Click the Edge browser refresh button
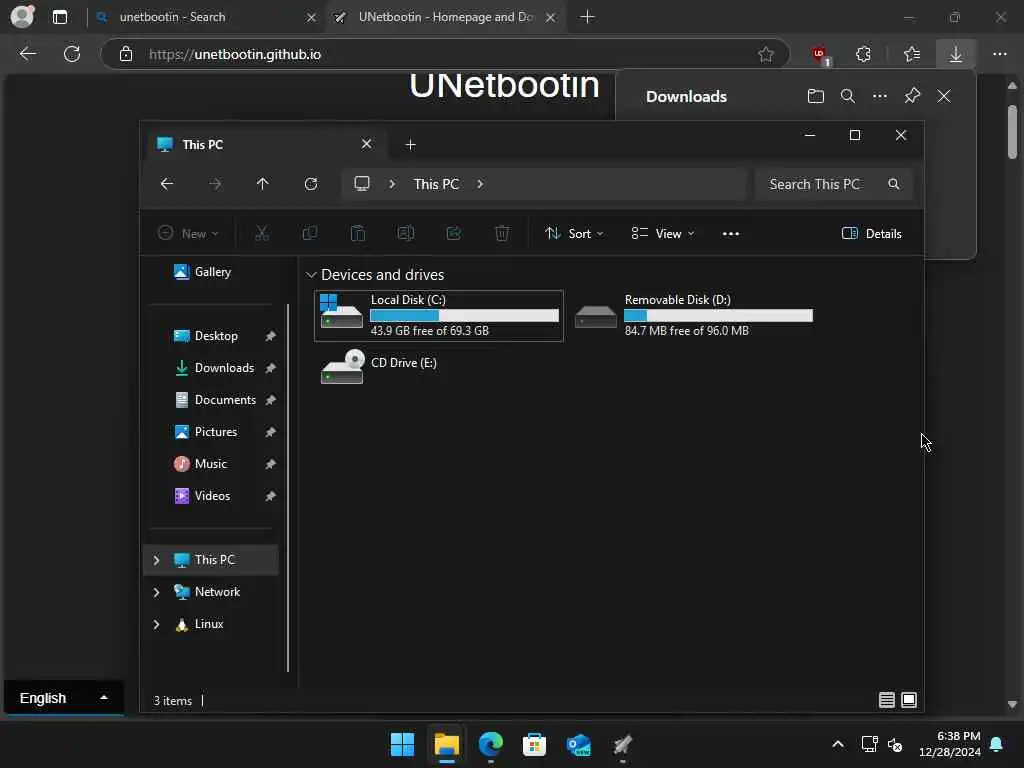This screenshot has width=1024, height=768. click(x=72, y=54)
